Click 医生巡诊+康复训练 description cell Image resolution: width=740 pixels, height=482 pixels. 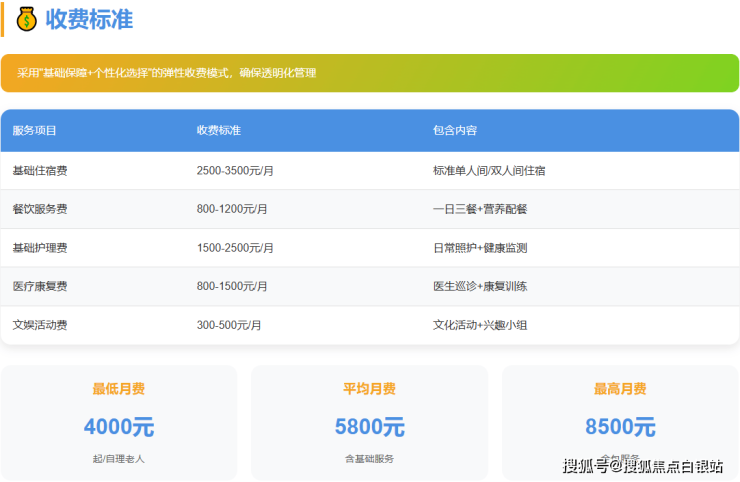click(x=480, y=286)
